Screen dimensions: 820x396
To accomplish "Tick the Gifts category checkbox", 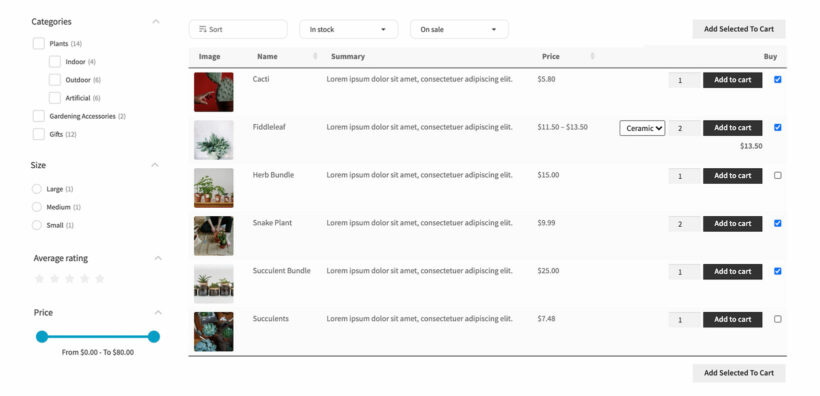I will pyautogui.click(x=39, y=134).
